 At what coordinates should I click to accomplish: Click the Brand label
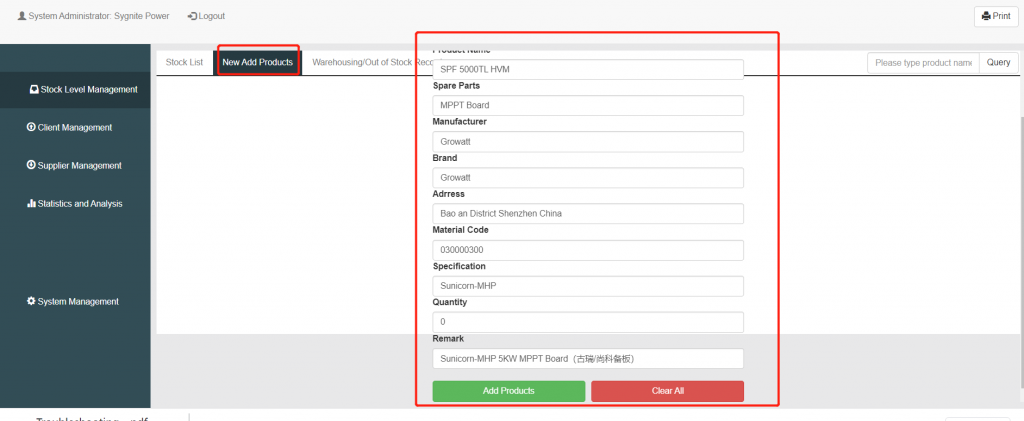(445, 158)
